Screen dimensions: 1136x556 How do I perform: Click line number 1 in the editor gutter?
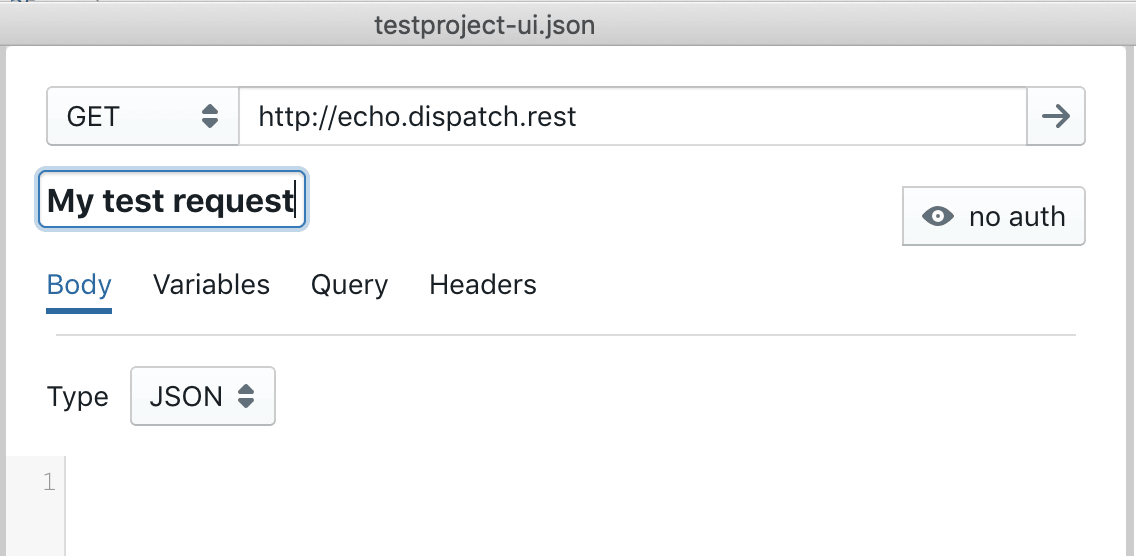(49, 483)
